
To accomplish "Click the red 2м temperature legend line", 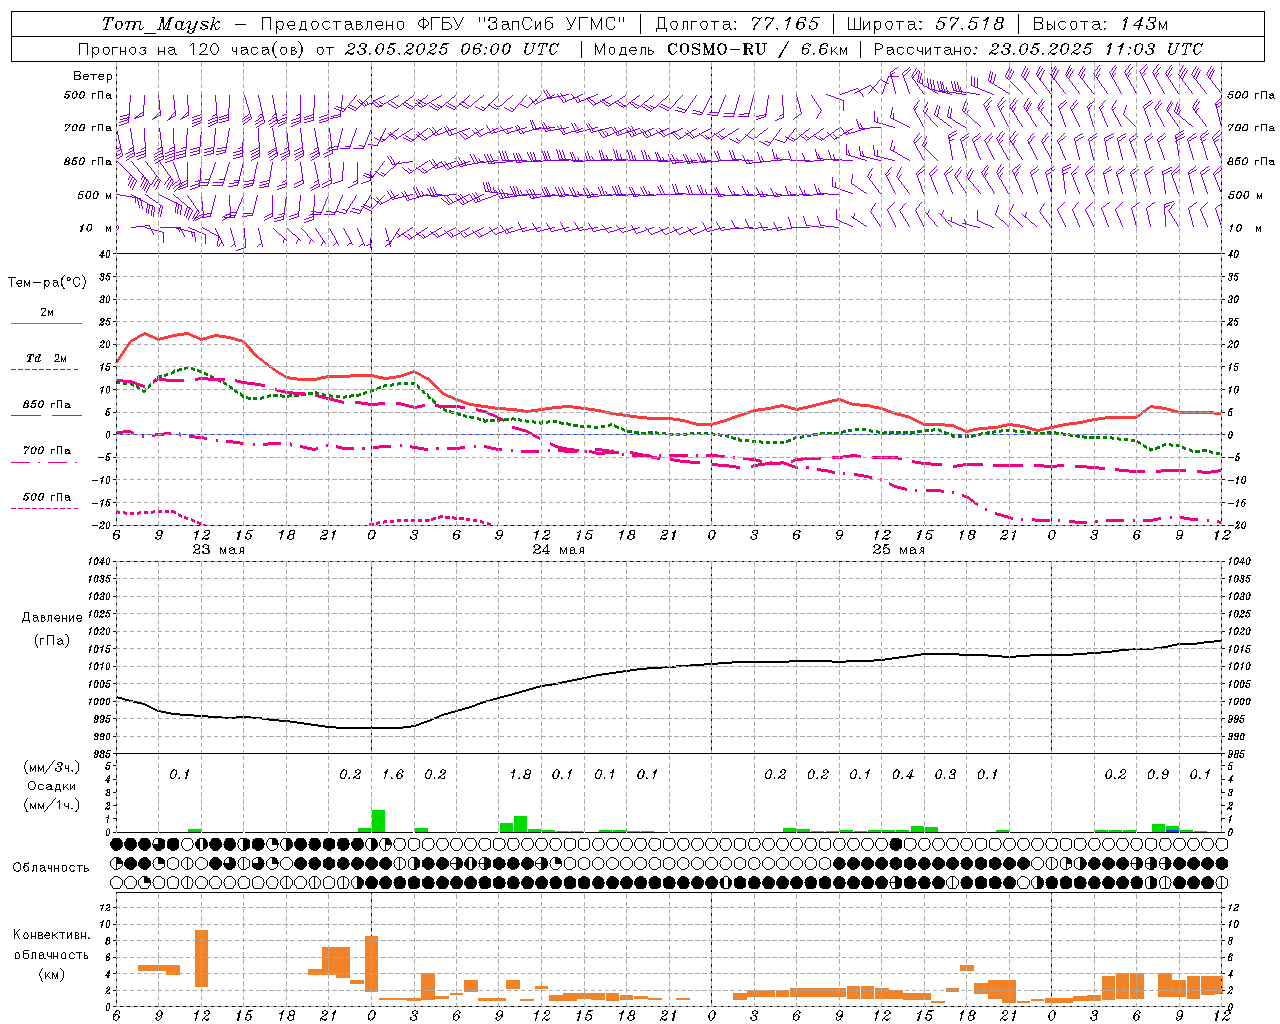I will (46, 323).
